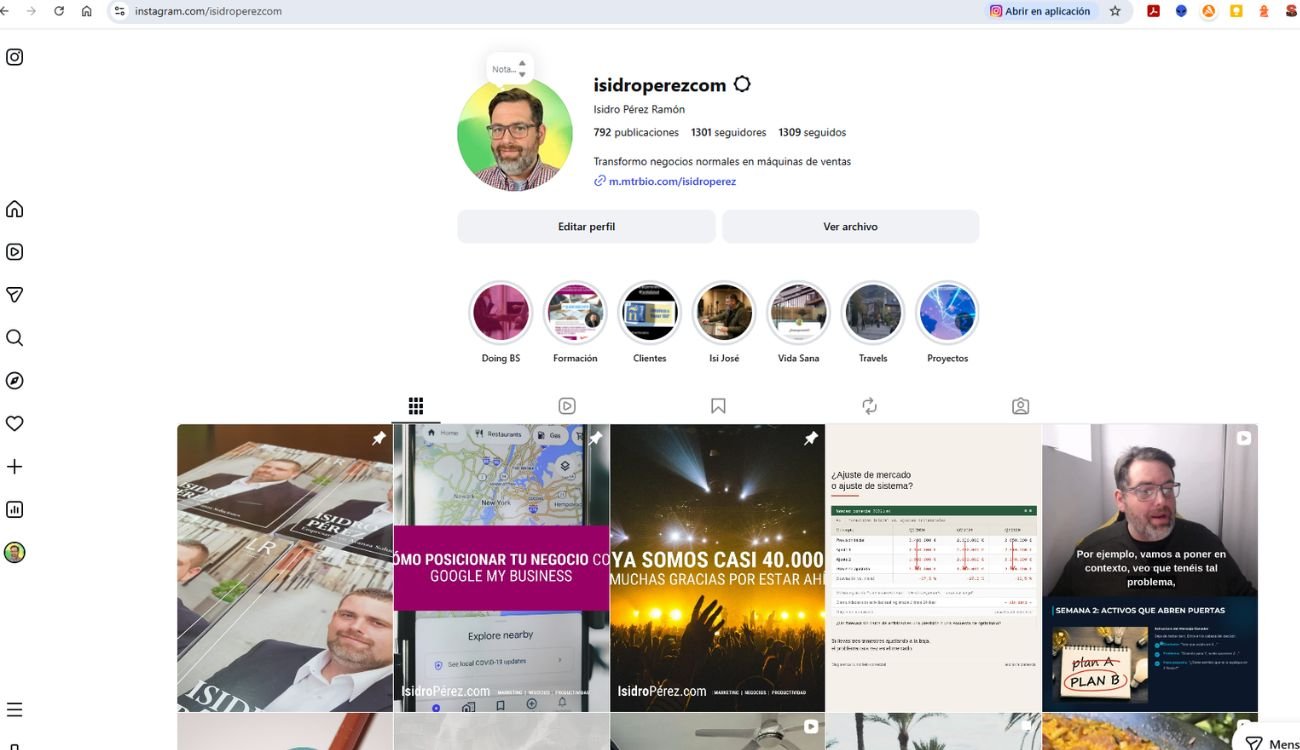Click the Ver archivo button
The image size is (1300, 750).
click(x=850, y=227)
